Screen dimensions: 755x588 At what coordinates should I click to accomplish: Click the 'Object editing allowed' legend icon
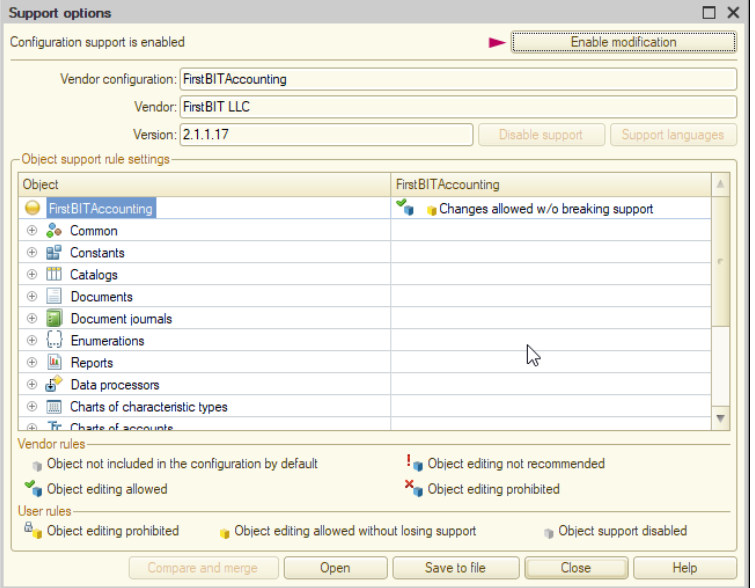pyautogui.click(x=33, y=488)
